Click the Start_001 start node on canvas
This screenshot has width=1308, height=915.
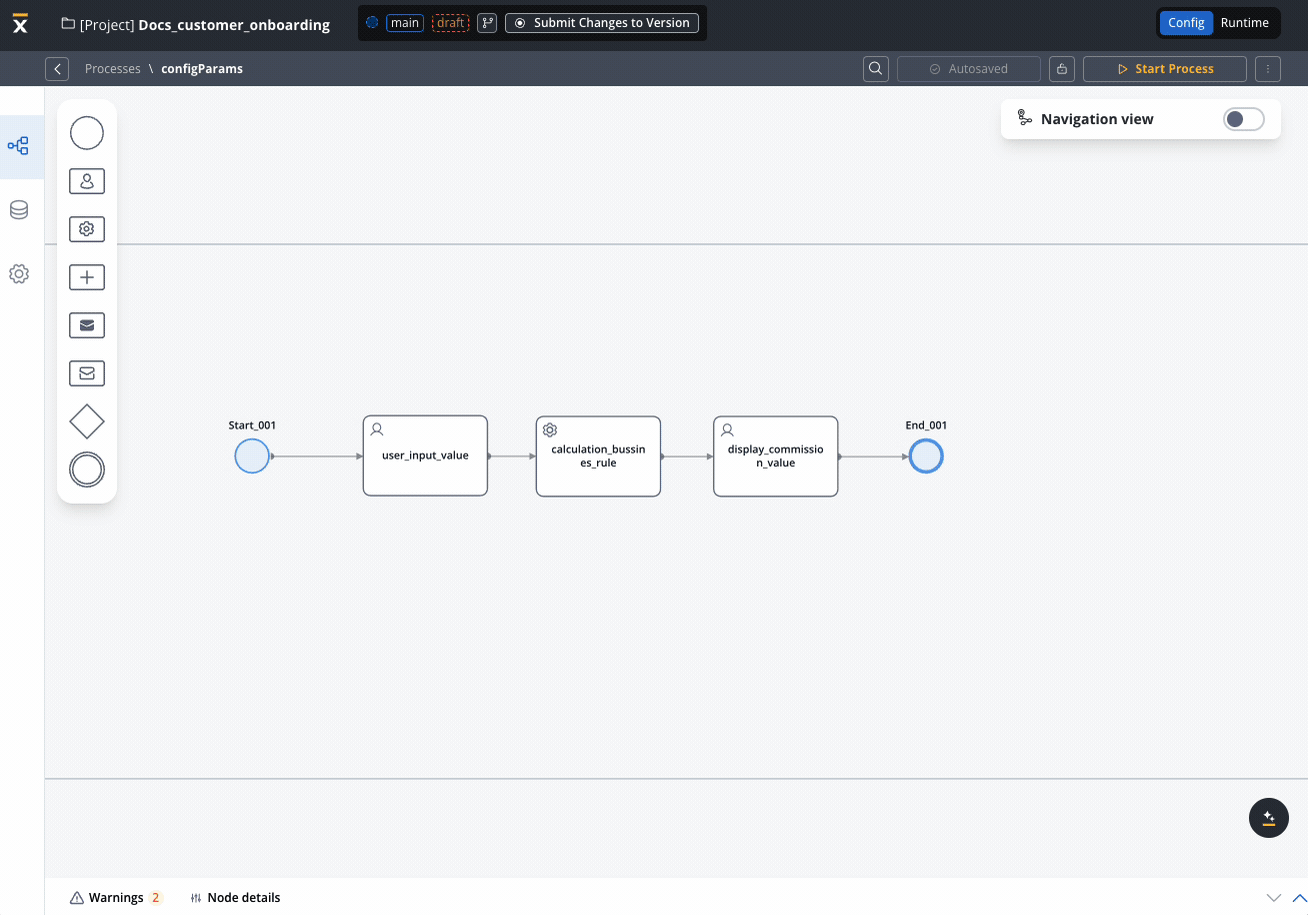pos(252,456)
